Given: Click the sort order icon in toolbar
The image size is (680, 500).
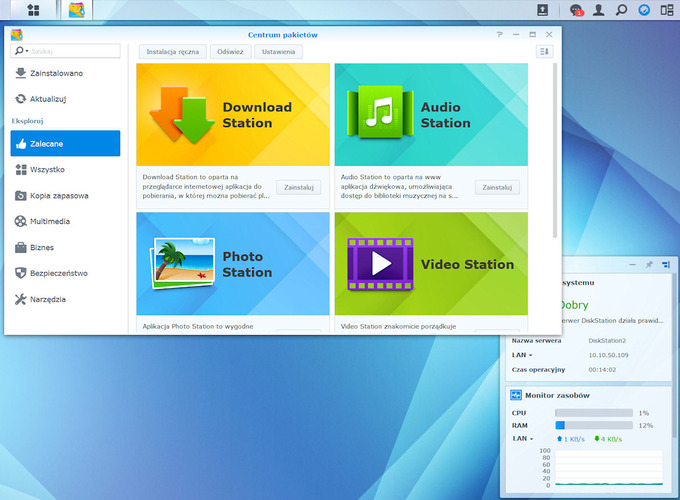Looking at the screenshot, I should [544, 52].
